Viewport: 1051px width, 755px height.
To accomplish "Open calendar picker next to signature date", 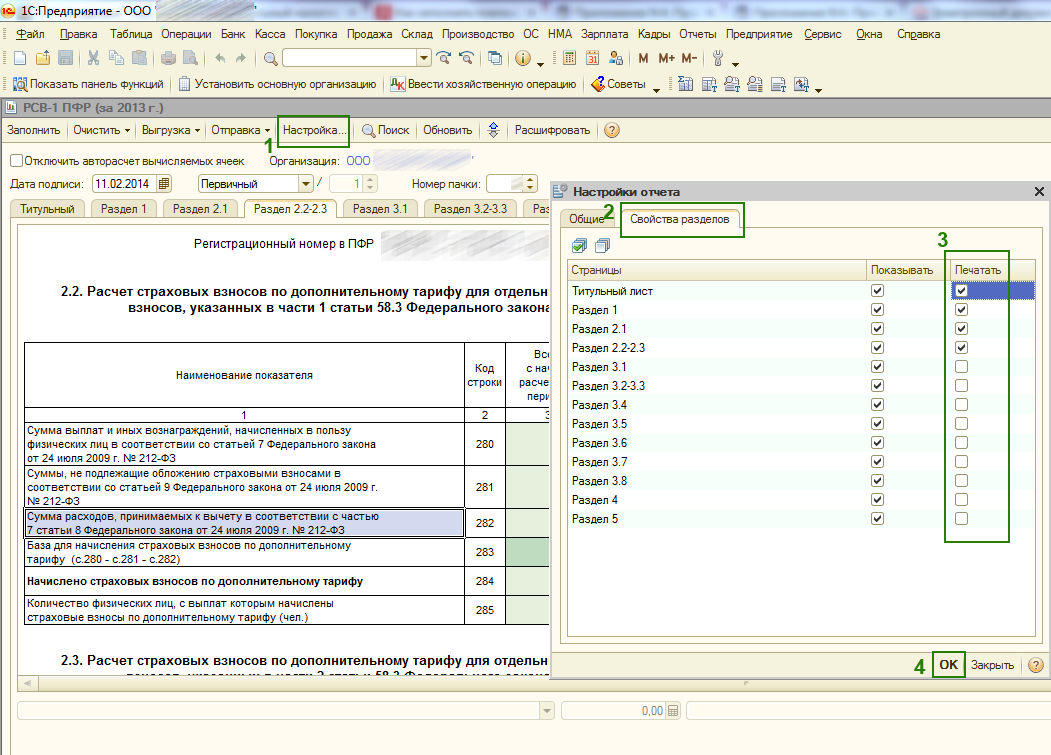I will (x=165, y=184).
